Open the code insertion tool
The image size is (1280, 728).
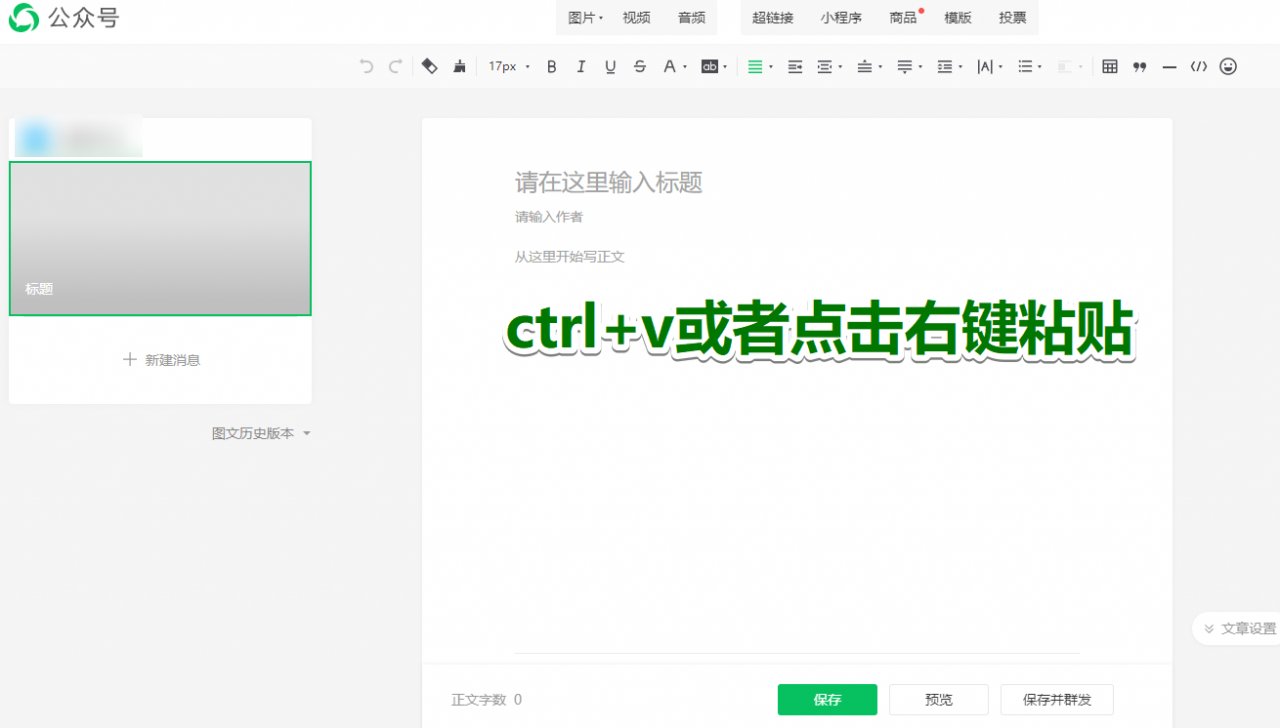(1199, 66)
